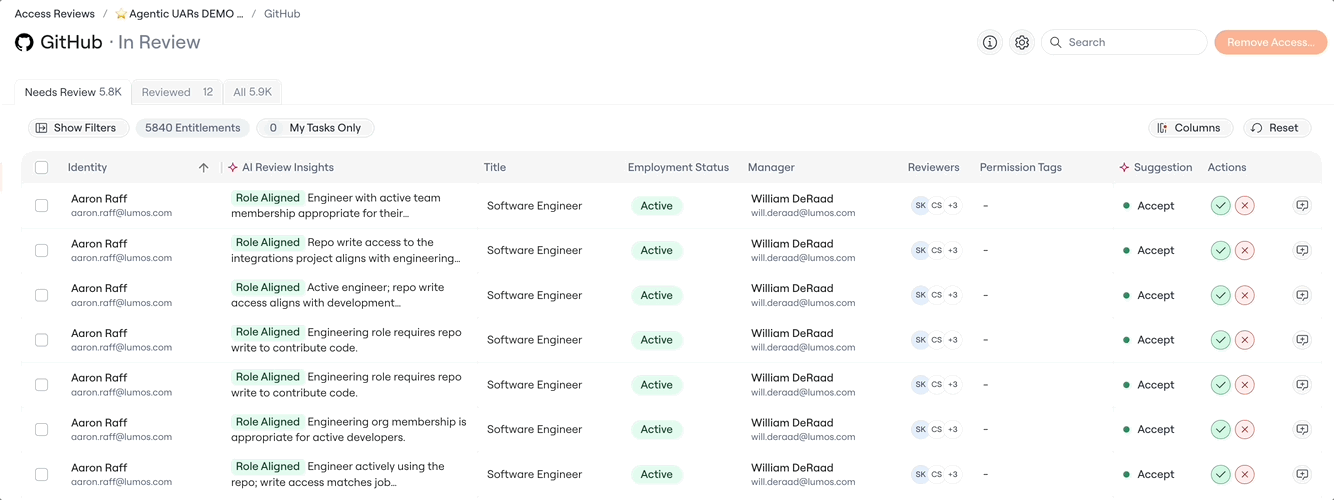Approve the 'integrations project' repo write access row
The height and width of the screenshot is (500, 1334).
coord(1220,251)
